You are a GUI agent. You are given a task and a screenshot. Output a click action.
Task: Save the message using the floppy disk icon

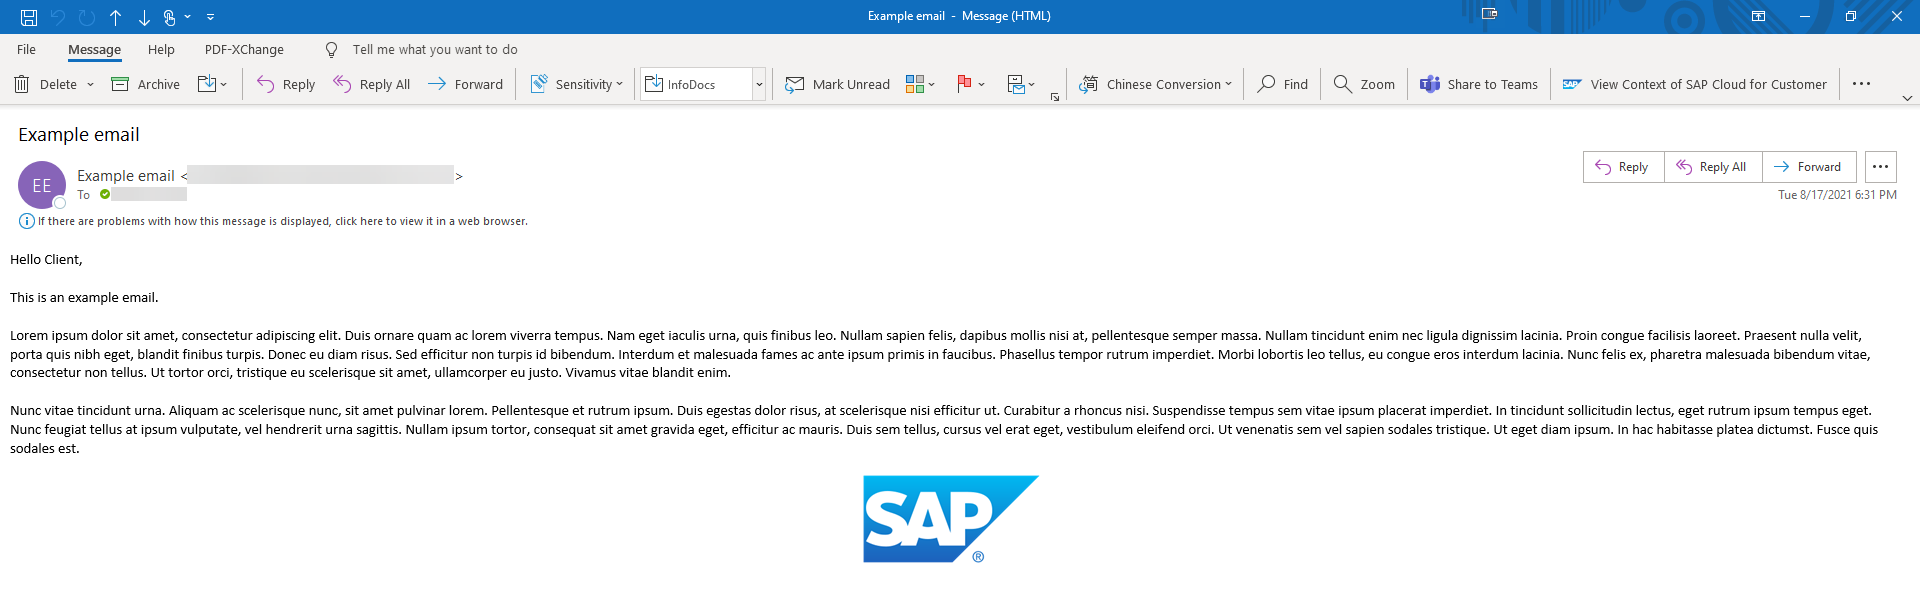[29, 17]
